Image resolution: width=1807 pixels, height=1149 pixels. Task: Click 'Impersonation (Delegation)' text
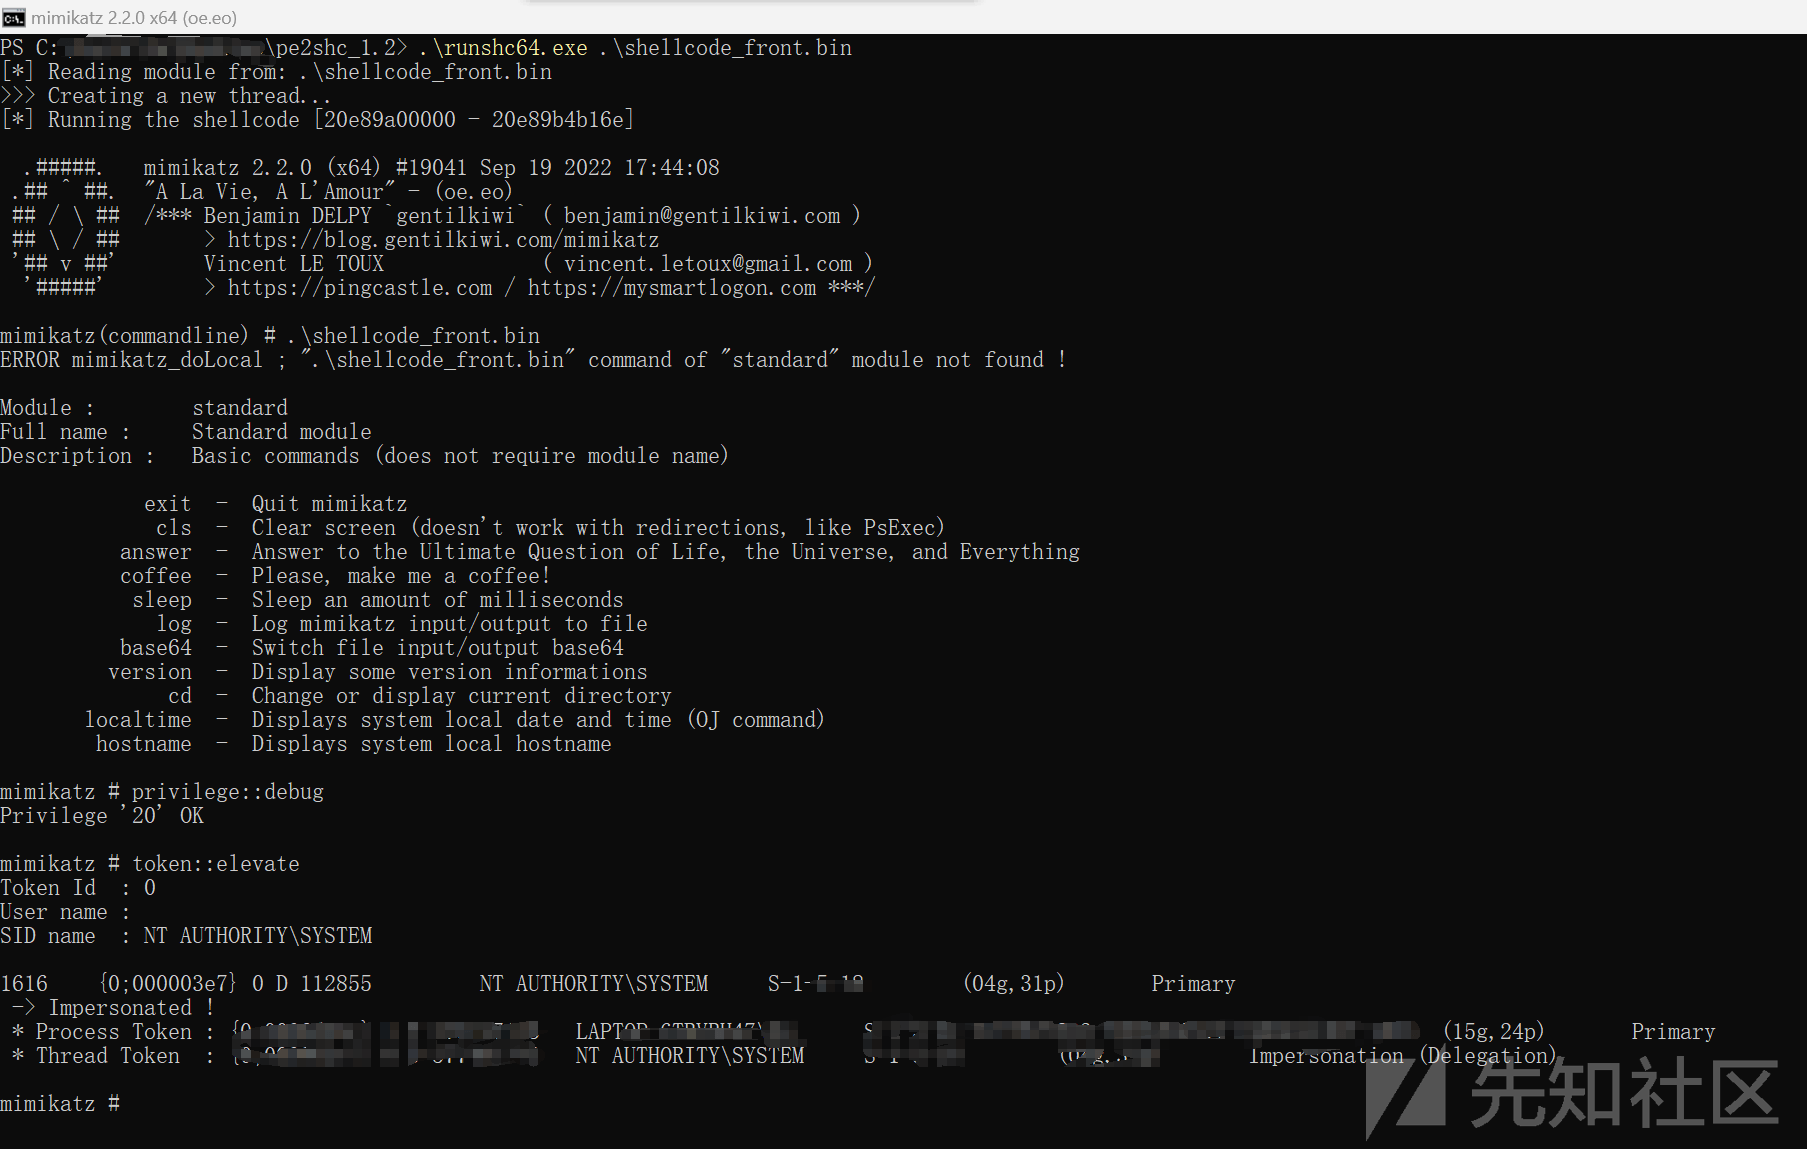1403,1056
